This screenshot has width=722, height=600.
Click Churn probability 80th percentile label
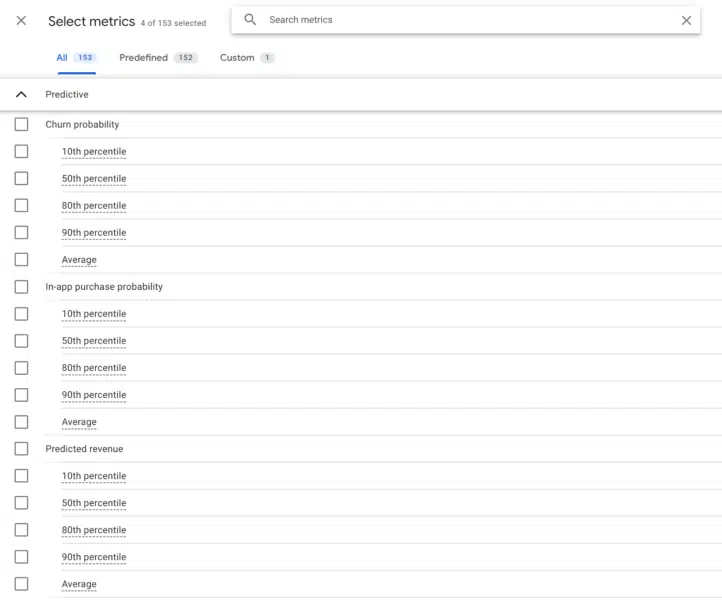point(94,206)
